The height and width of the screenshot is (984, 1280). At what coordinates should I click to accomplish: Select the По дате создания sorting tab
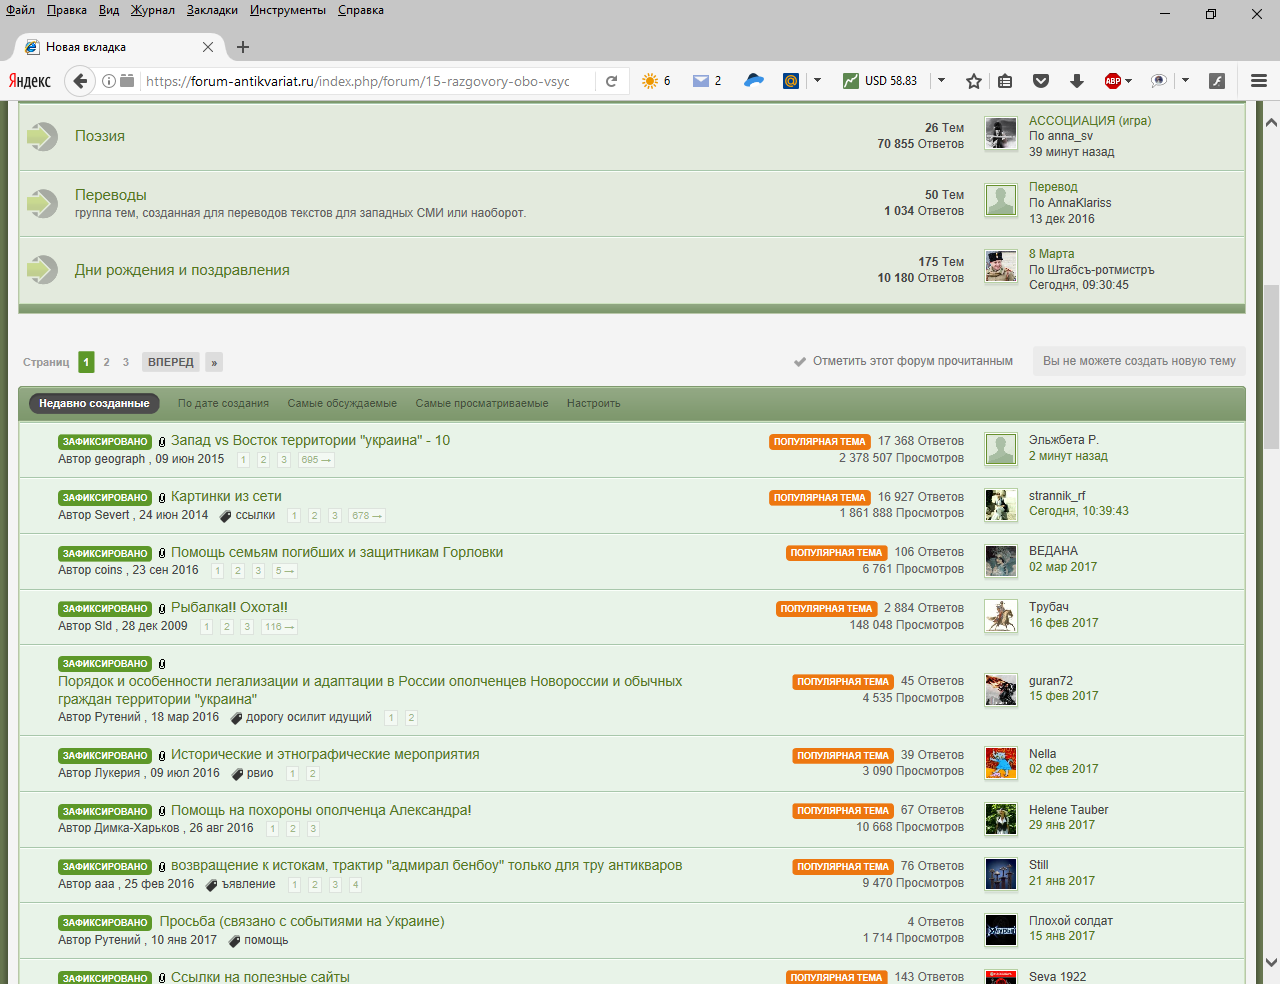[223, 404]
